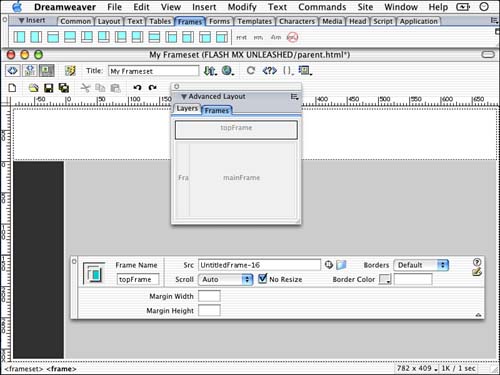Open the Layers tab
The image size is (500, 375).
(x=187, y=109)
